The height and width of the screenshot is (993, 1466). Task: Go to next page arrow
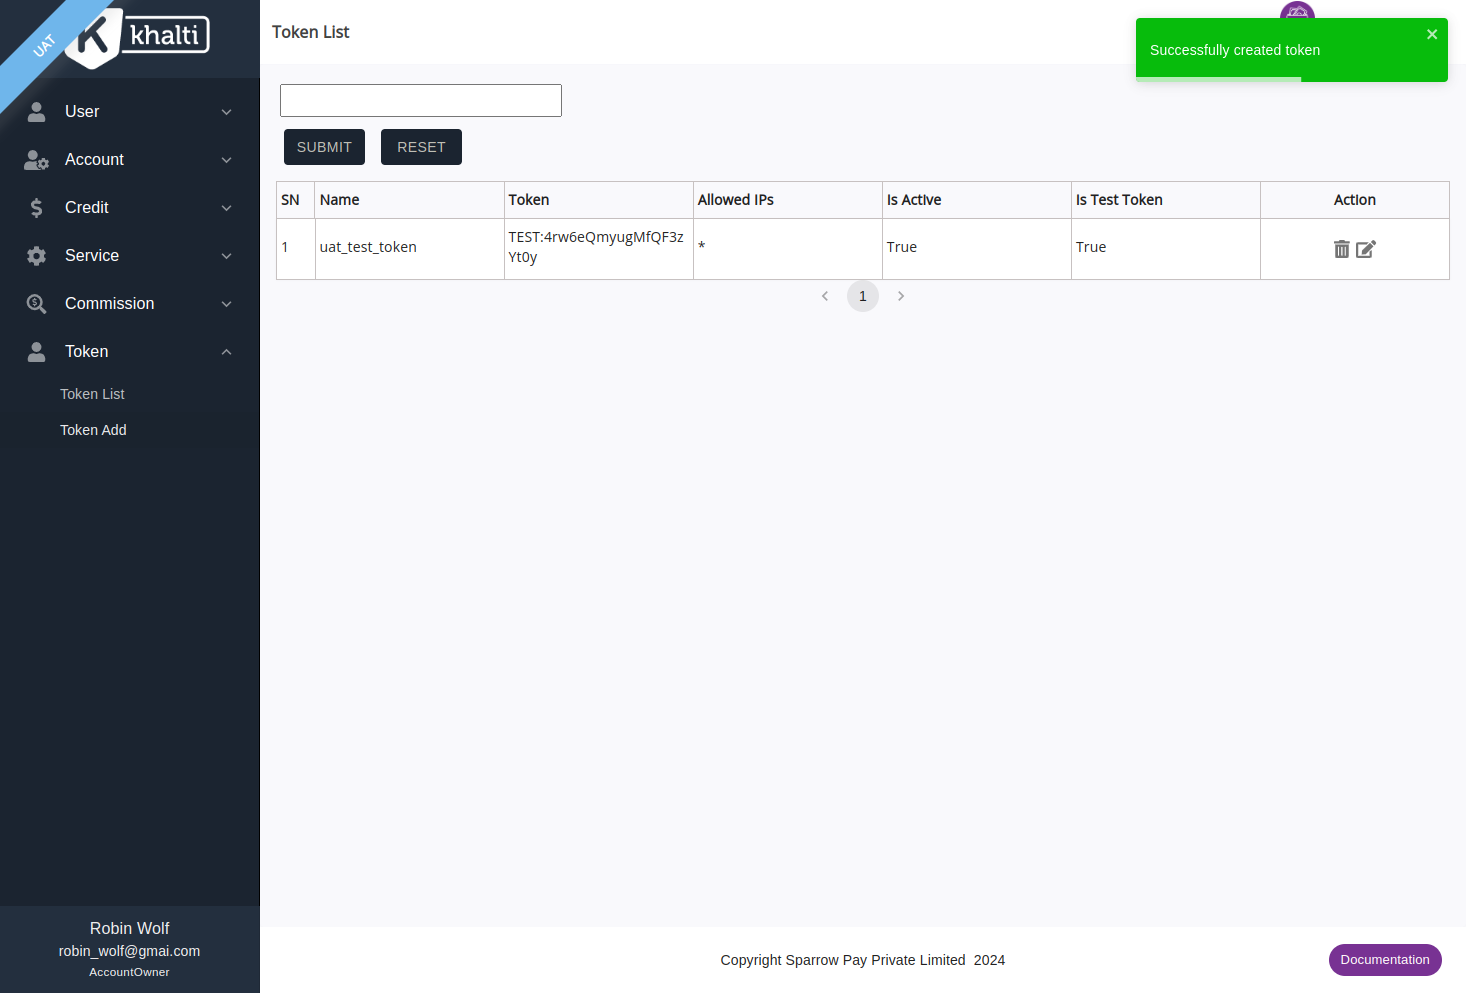click(901, 296)
